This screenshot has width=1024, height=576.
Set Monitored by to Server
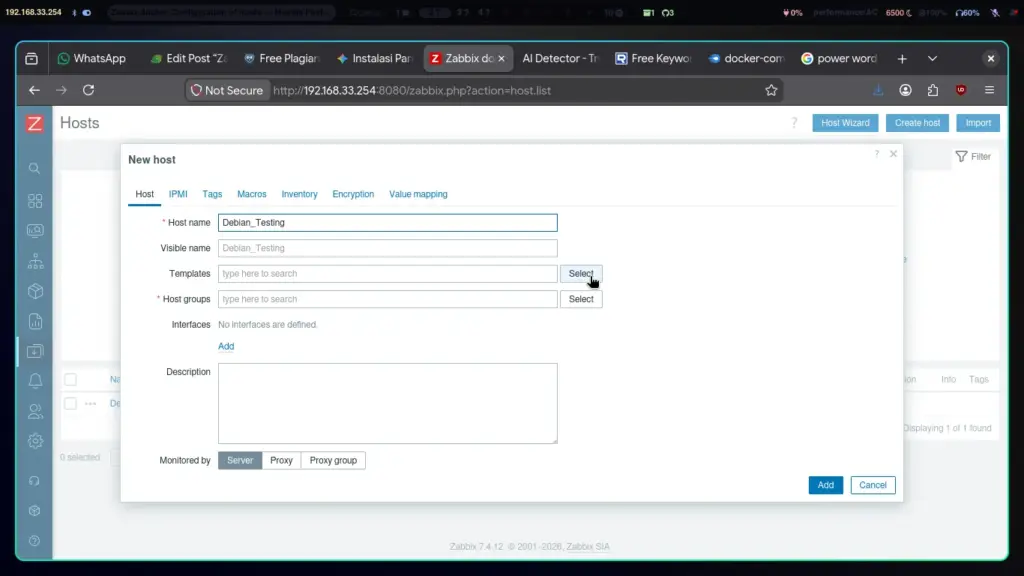[240, 460]
